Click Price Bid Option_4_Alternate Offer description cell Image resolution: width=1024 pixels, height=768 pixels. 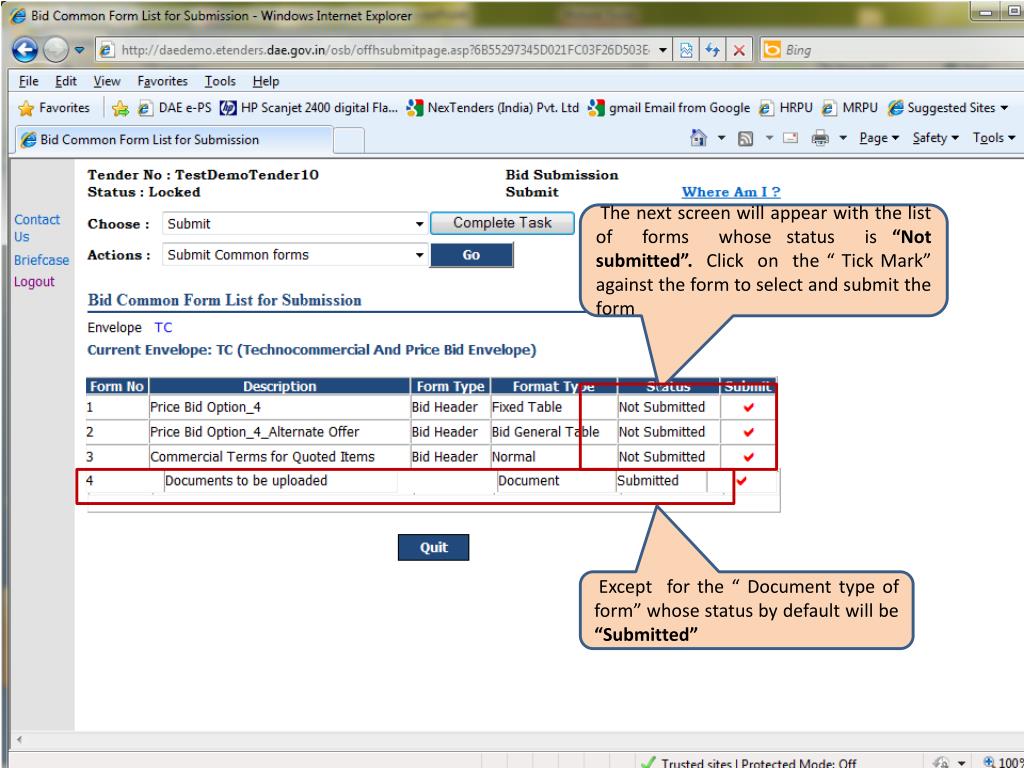[279, 432]
